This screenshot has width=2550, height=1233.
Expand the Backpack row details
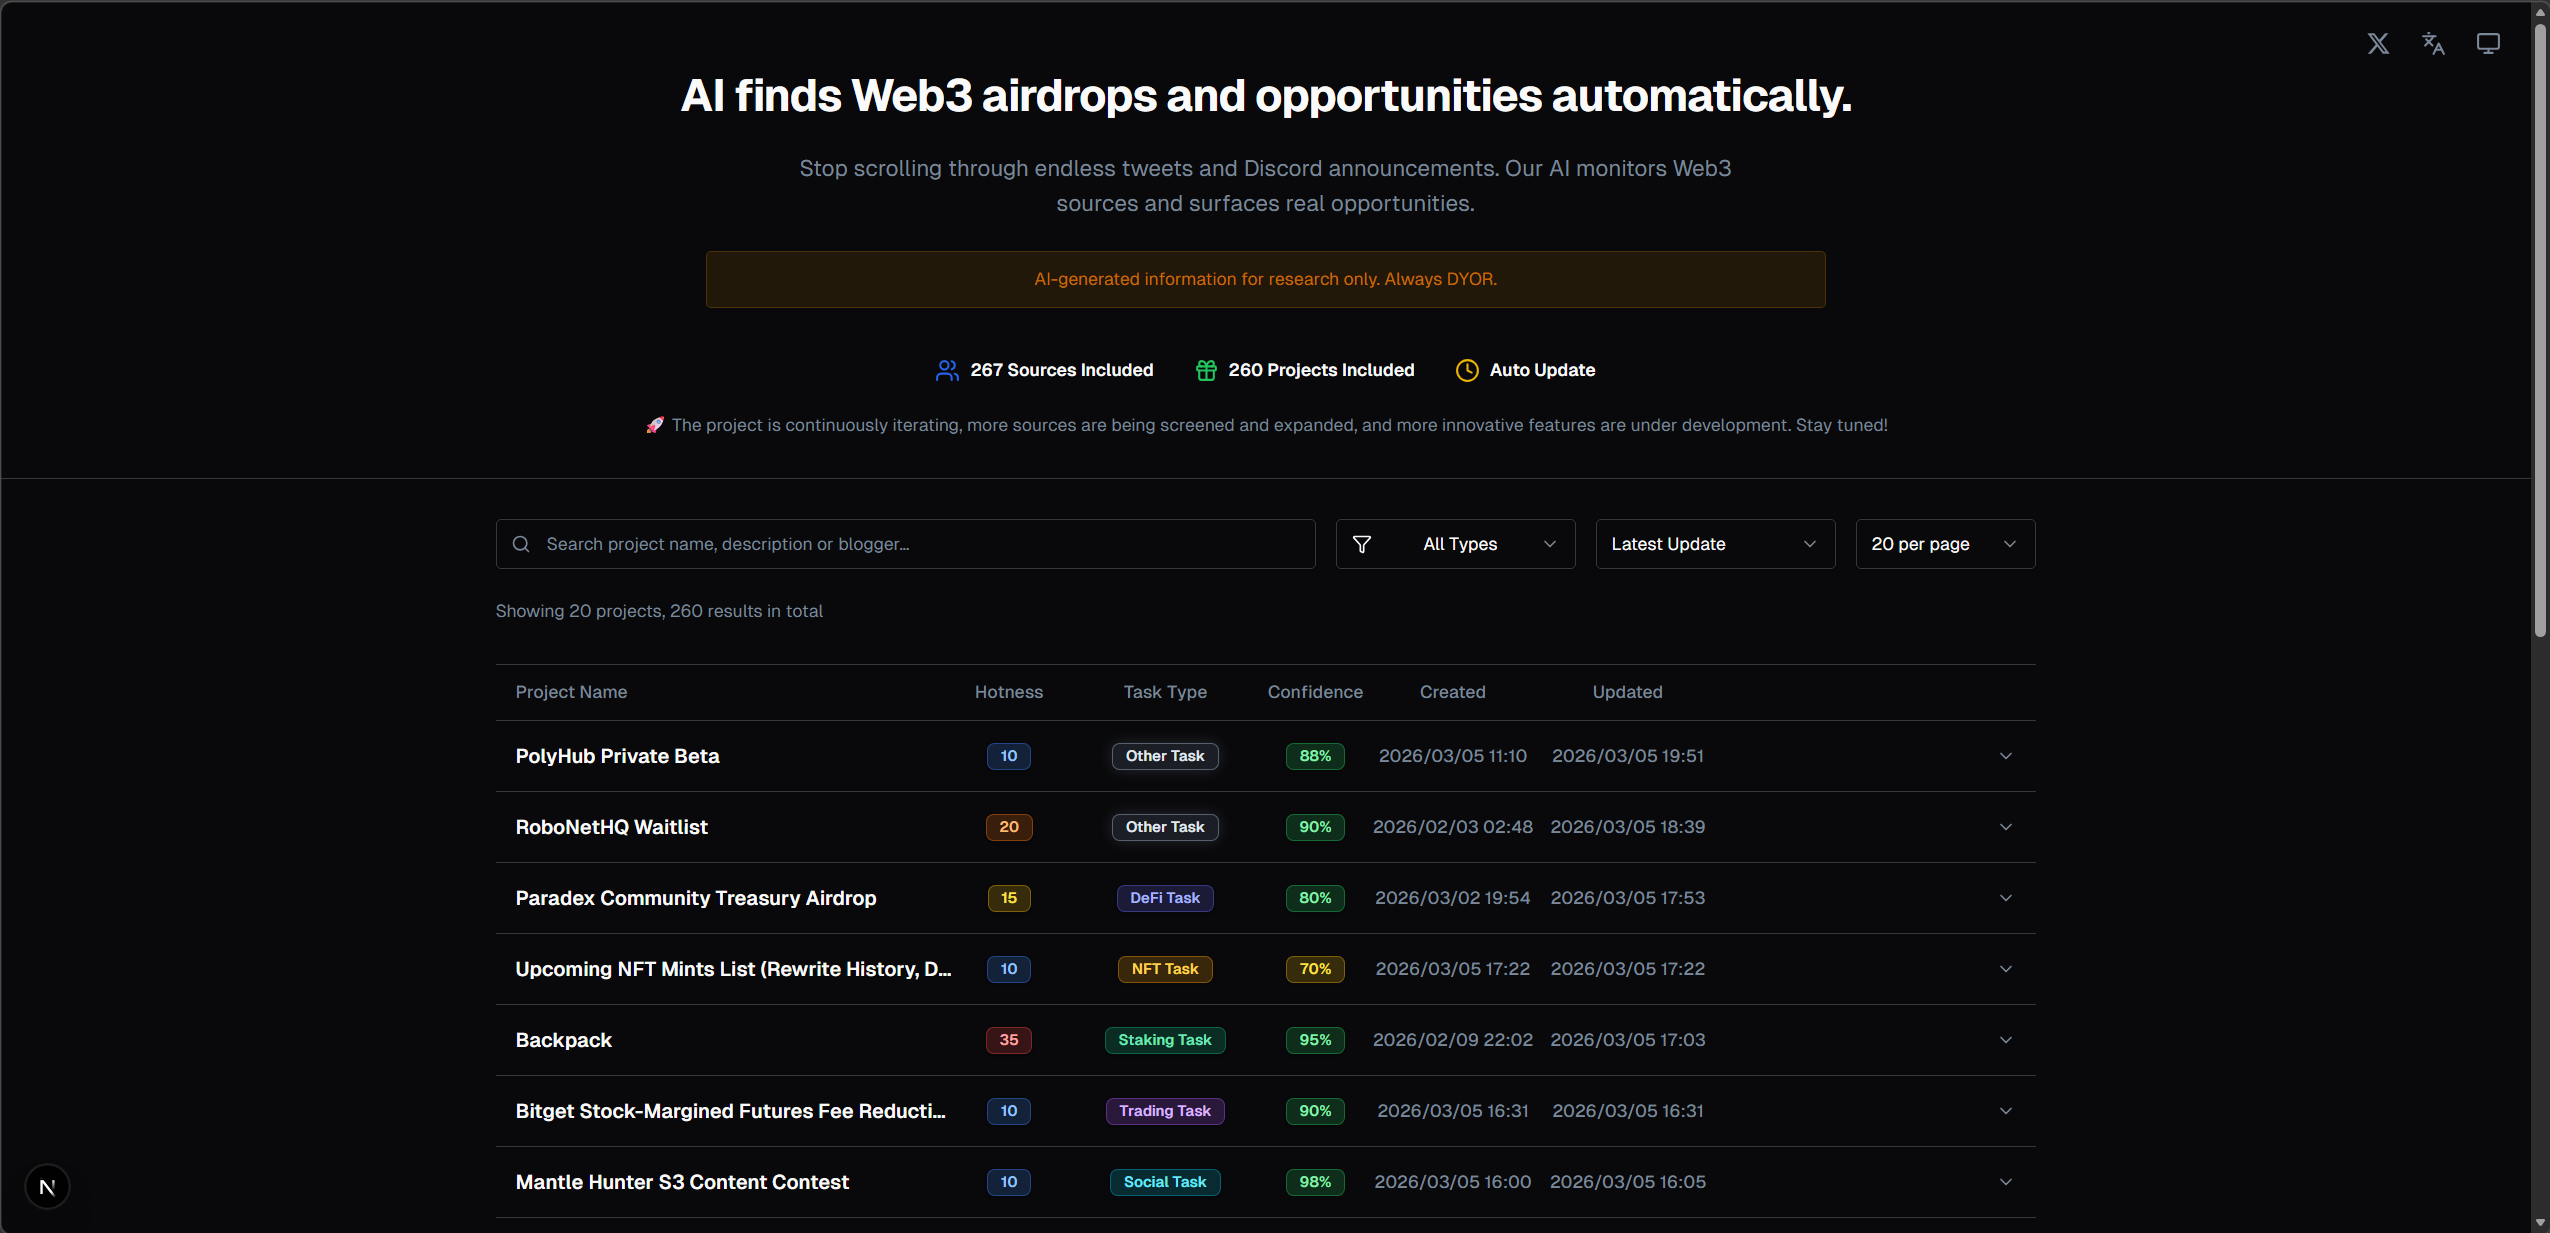2005,1040
